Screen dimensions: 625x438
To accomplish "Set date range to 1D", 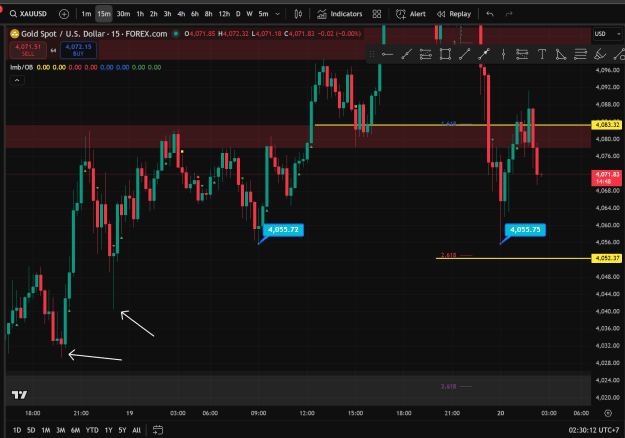I will click(17, 430).
